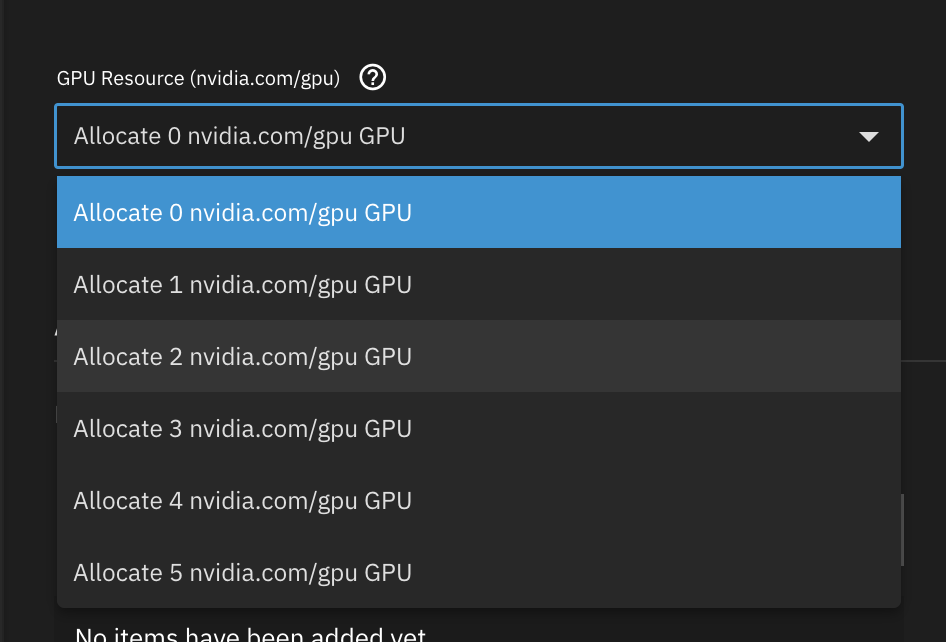Screen dimensions: 946x642
Task: Click the 'No items have been added yet' text
Action: [x=250, y=633]
